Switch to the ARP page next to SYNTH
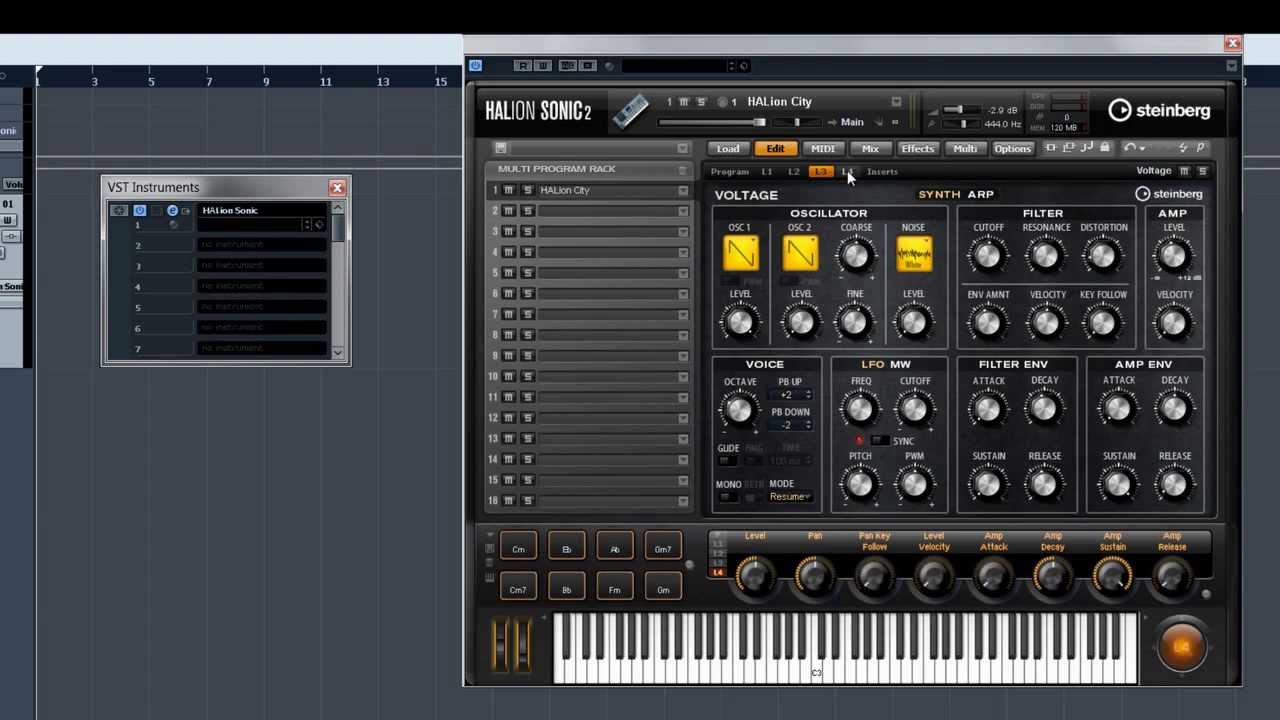The image size is (1280, 720). click(x=980, y=194)
